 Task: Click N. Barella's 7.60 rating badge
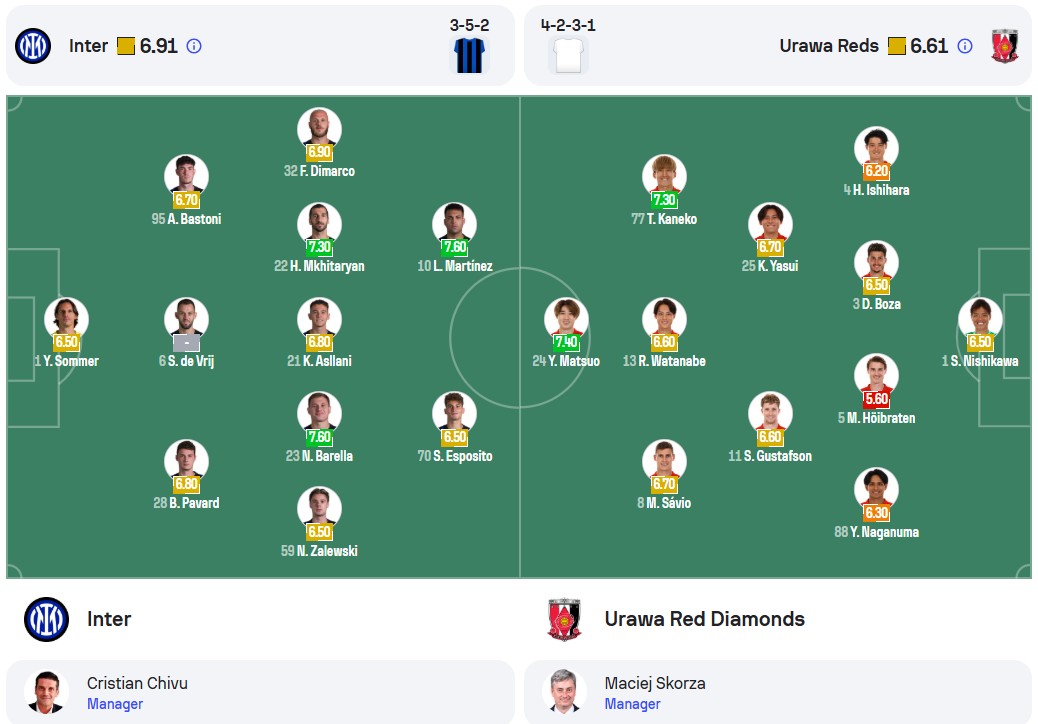pos(319,437)
